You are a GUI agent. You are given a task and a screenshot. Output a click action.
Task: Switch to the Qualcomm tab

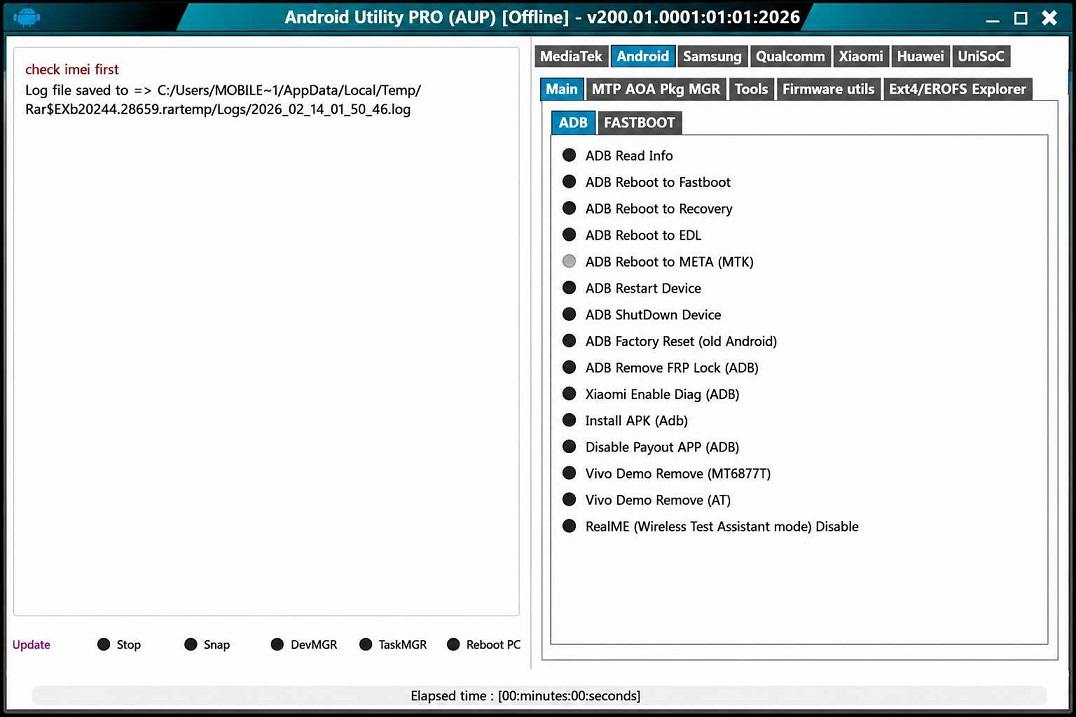click(x=791, y=56)
